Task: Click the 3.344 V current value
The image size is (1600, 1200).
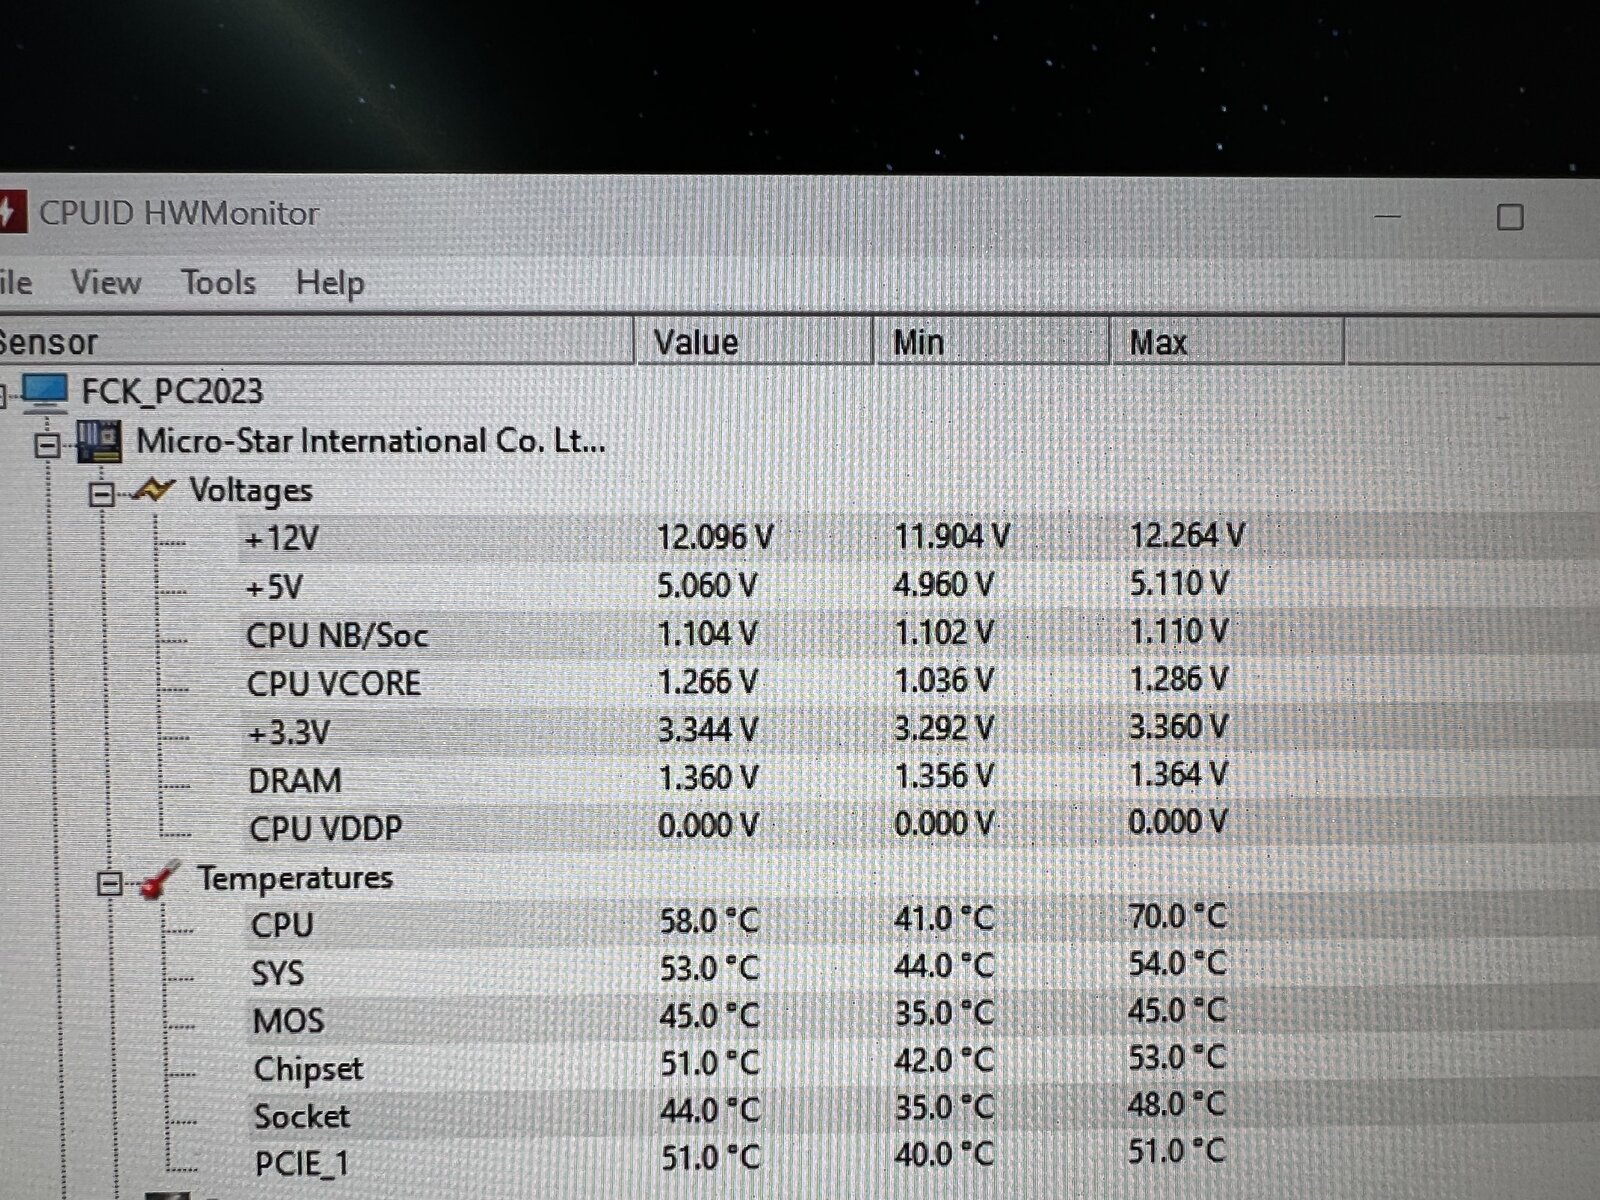Action: 708,729
